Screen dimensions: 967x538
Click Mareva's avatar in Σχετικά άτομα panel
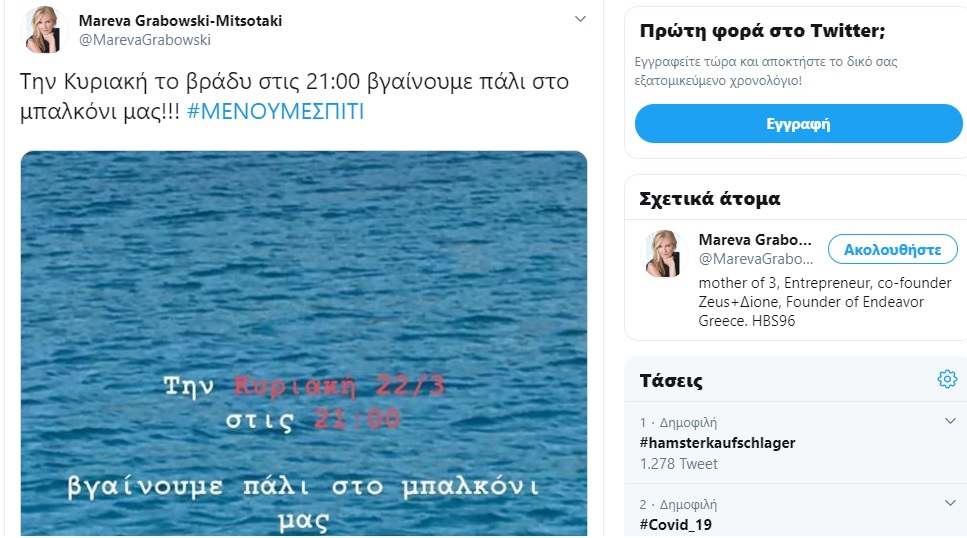pyautogui.click(x=664, y=254)
